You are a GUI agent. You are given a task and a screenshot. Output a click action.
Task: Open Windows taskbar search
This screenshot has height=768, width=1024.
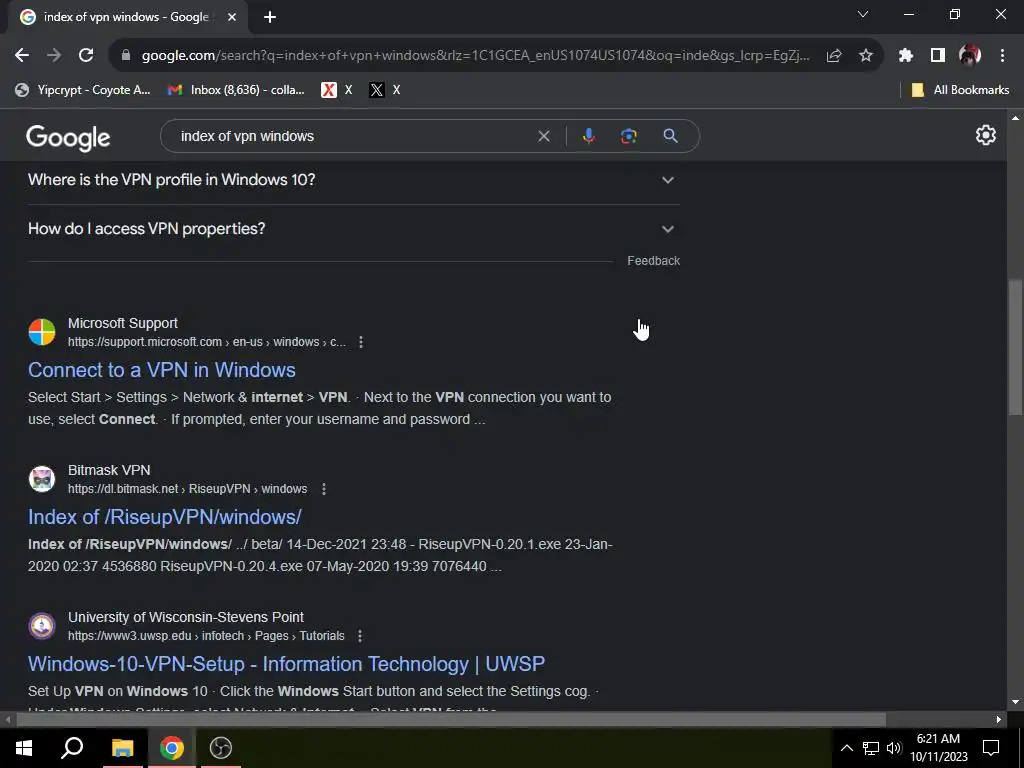pyautogui.click(x=72, y=748)
